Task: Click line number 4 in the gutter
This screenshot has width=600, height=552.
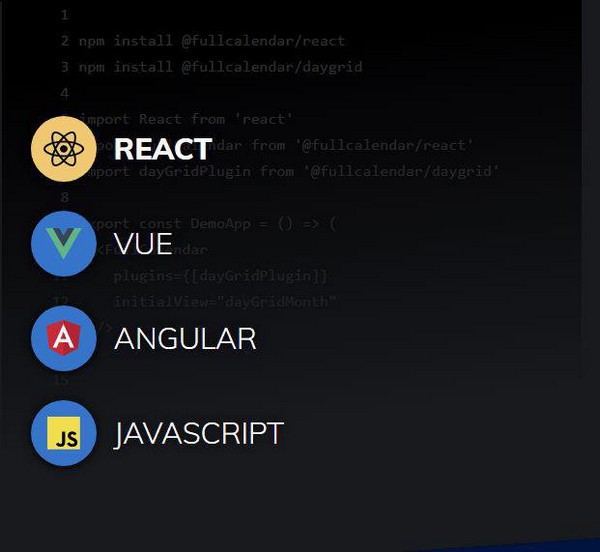Action: (x=64, y=93)
